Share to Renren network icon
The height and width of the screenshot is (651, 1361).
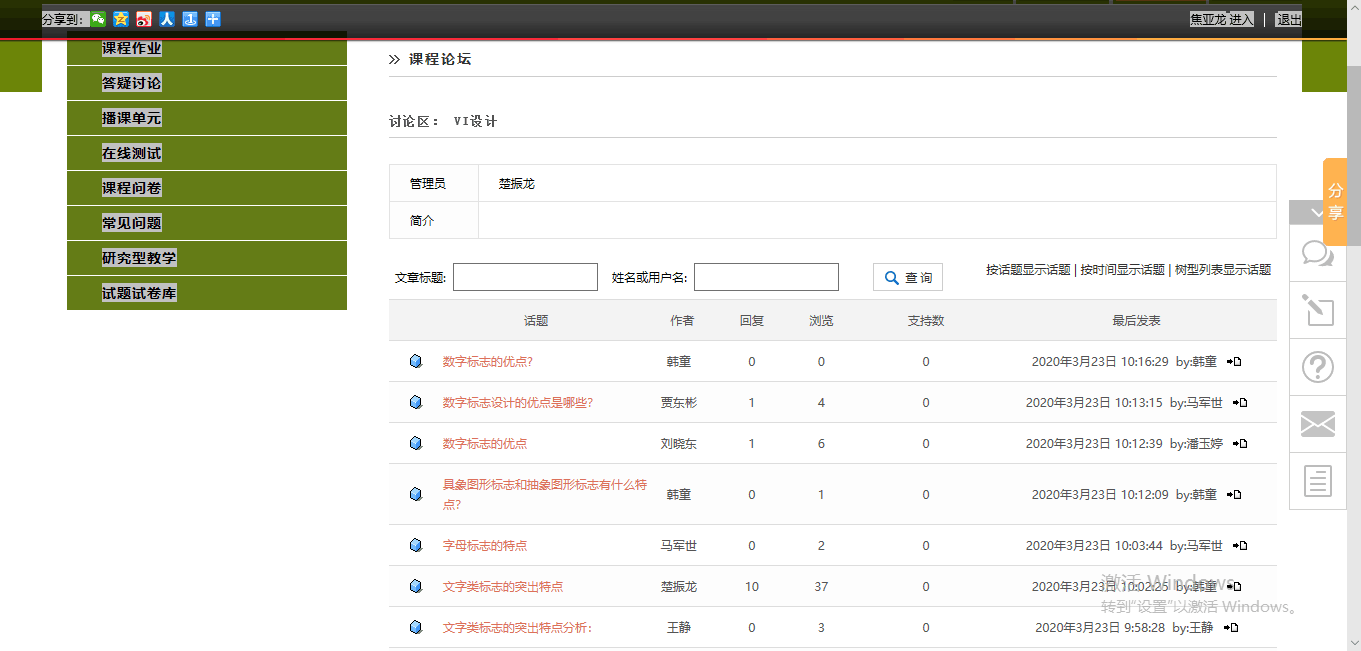167,19
